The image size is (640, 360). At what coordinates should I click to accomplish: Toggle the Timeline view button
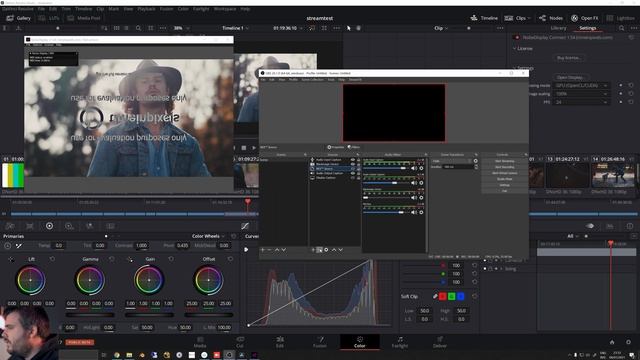[484, 18]
